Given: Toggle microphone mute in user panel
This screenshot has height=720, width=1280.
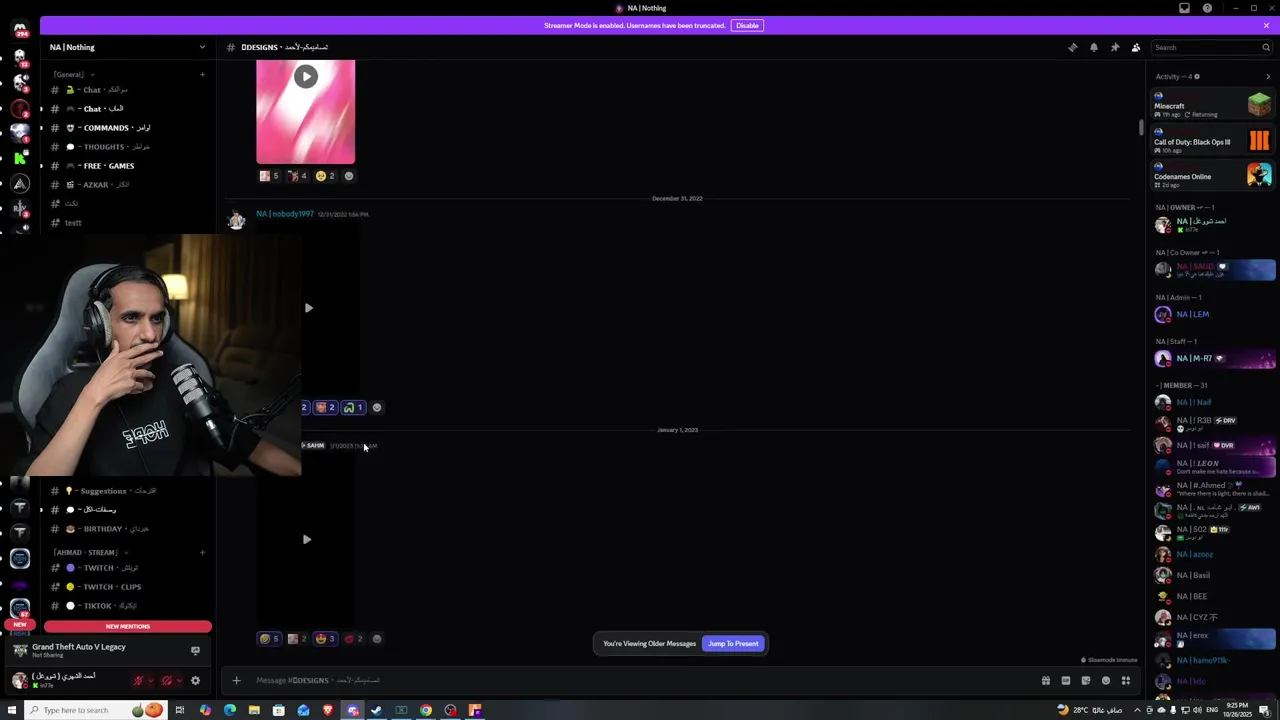Looking at the screenshot, I should coord(138,681).
